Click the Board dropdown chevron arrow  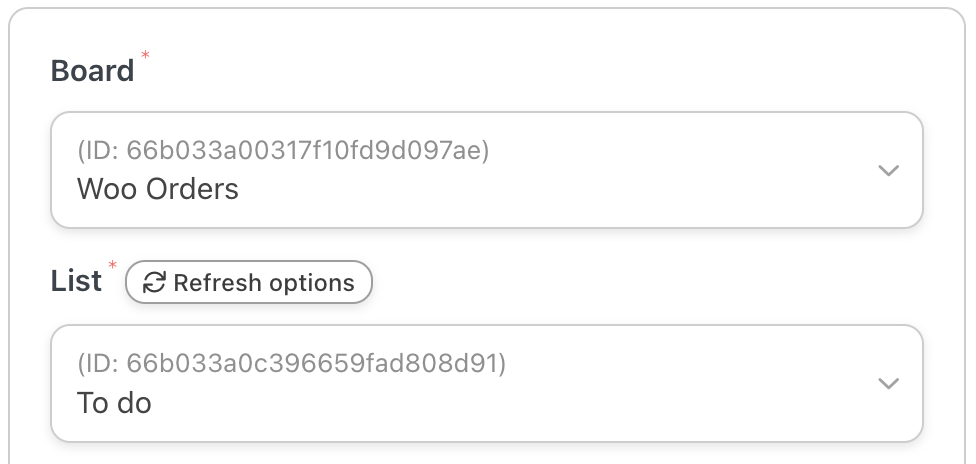click(x=888, y=170)
